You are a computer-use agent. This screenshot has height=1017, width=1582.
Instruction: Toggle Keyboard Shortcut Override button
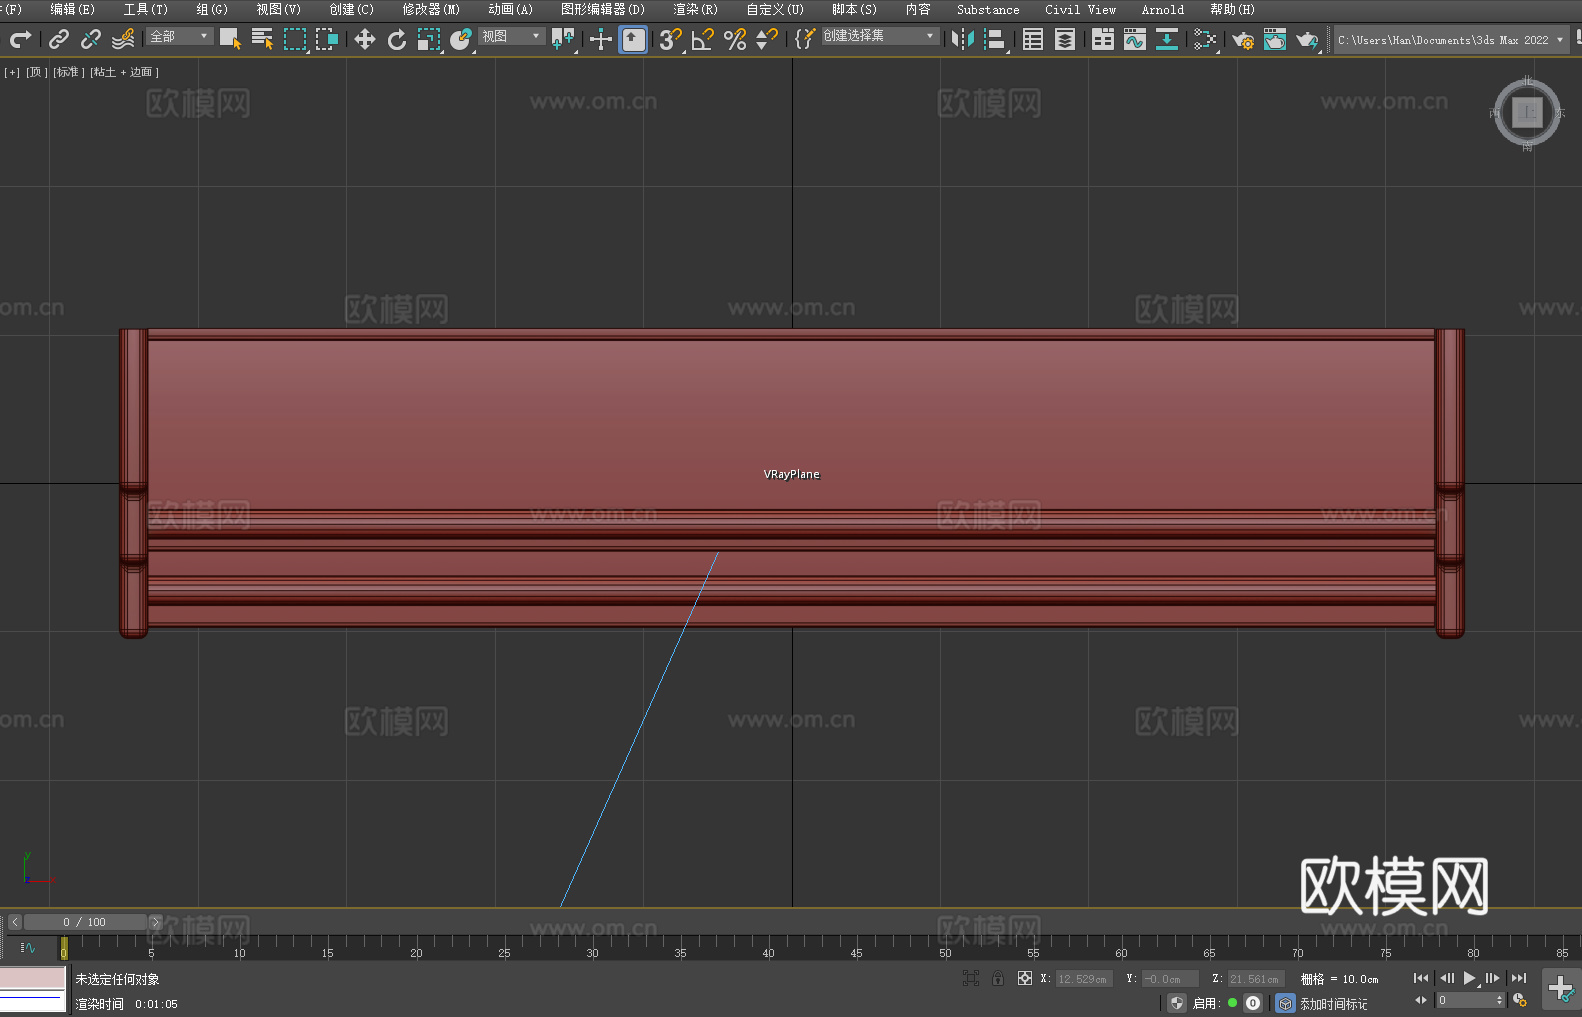[x=633, y=39]
